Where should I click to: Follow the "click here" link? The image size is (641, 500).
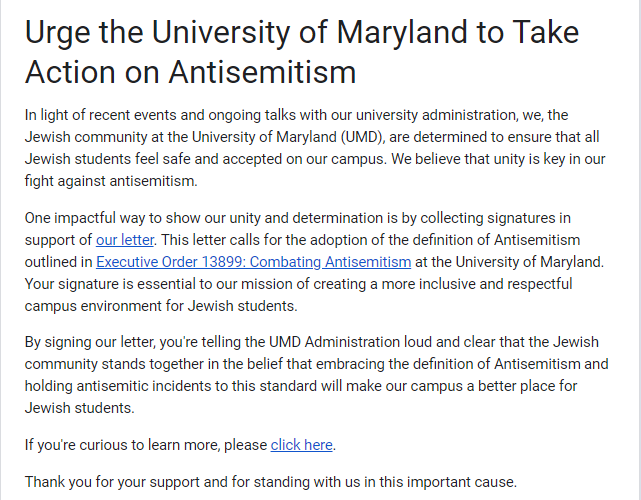click(301, 445)
